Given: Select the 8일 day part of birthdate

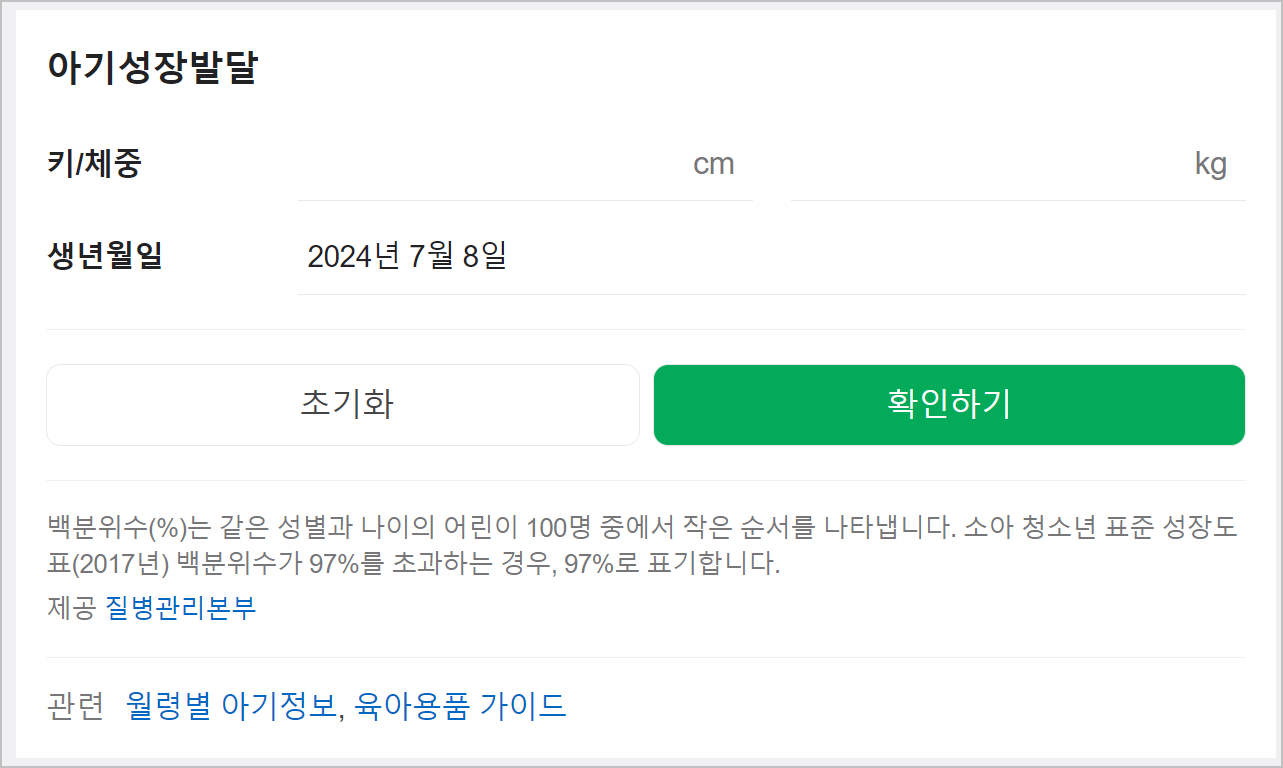Looking at the screenshot, I should (485, 257).
